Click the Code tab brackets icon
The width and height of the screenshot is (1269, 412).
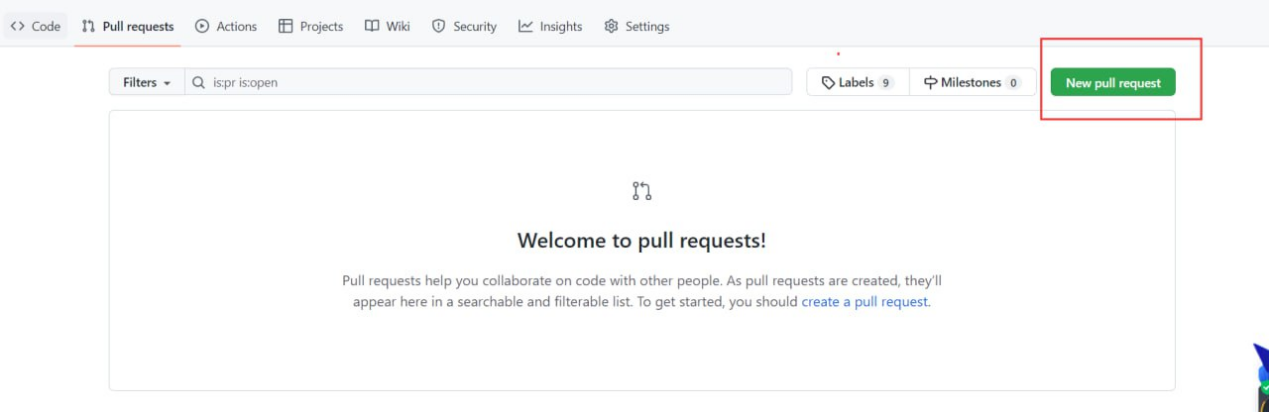coord(18,27)
